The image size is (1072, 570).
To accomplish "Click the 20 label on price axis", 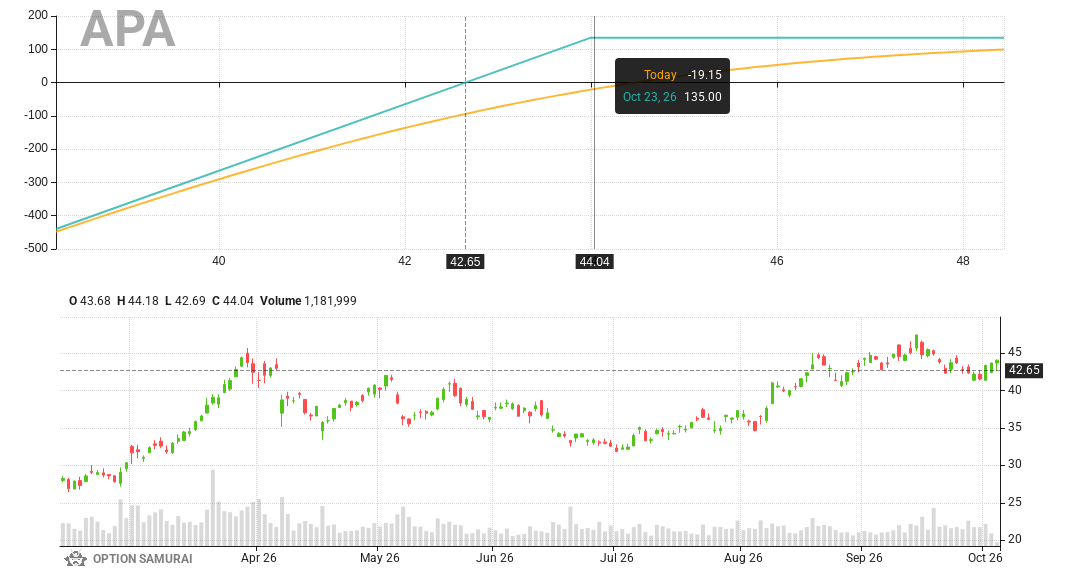I will point(1015,539).
